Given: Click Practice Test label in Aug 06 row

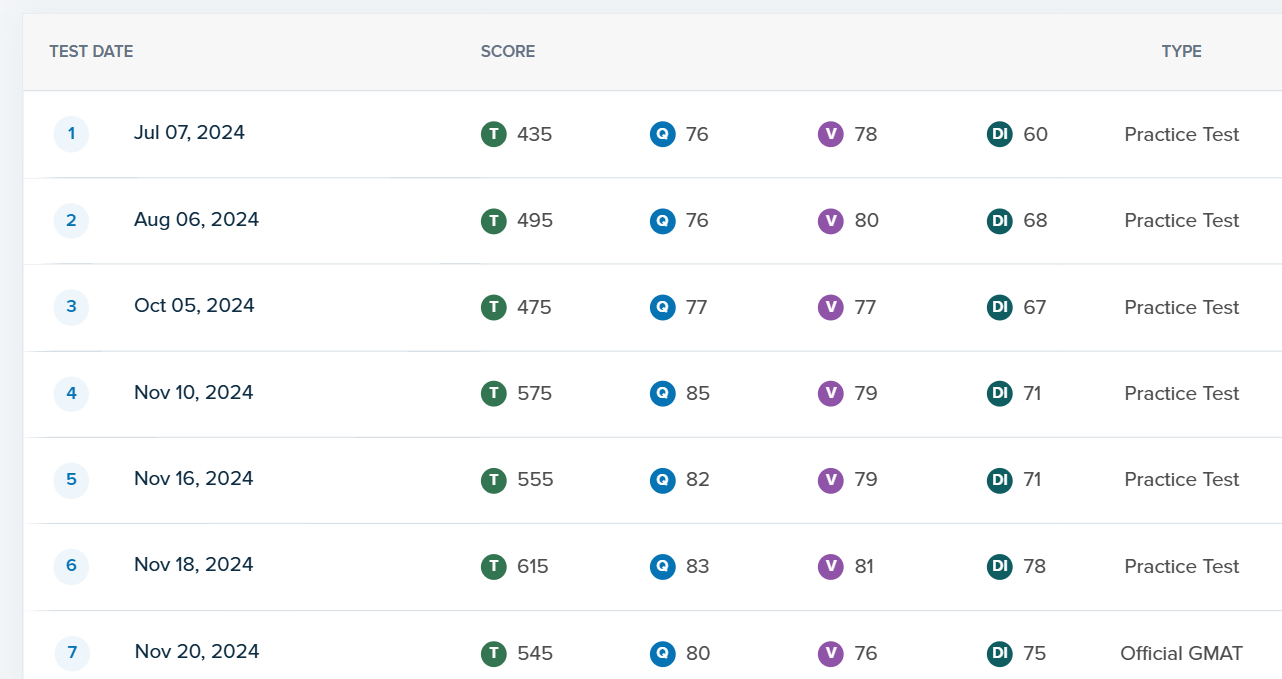Looking at the screenshot, I should [1181, 220].
